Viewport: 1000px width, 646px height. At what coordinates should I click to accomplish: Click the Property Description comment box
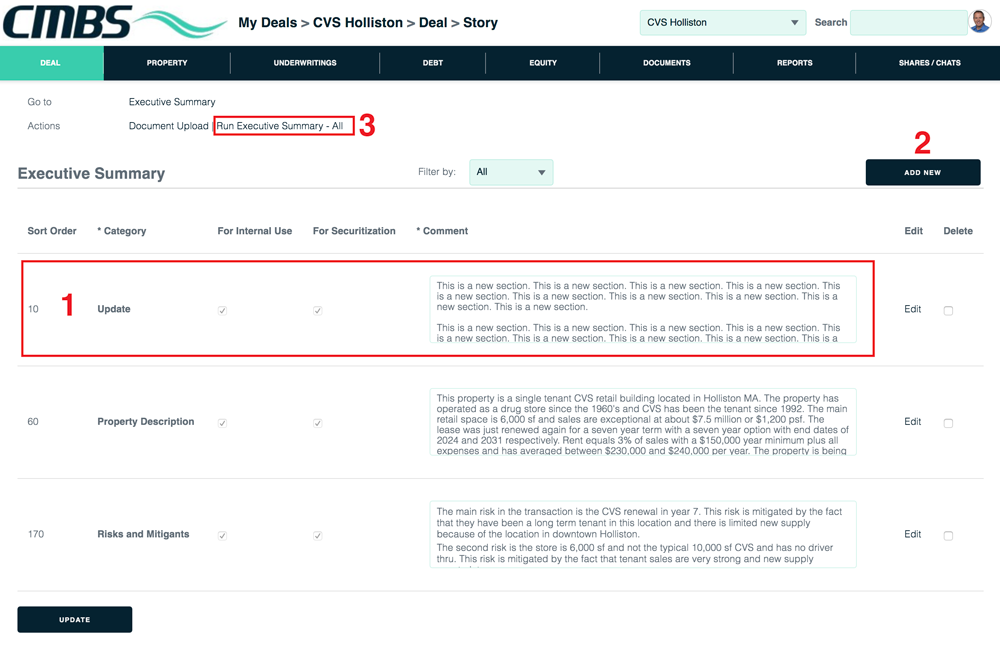coord(643,422)
